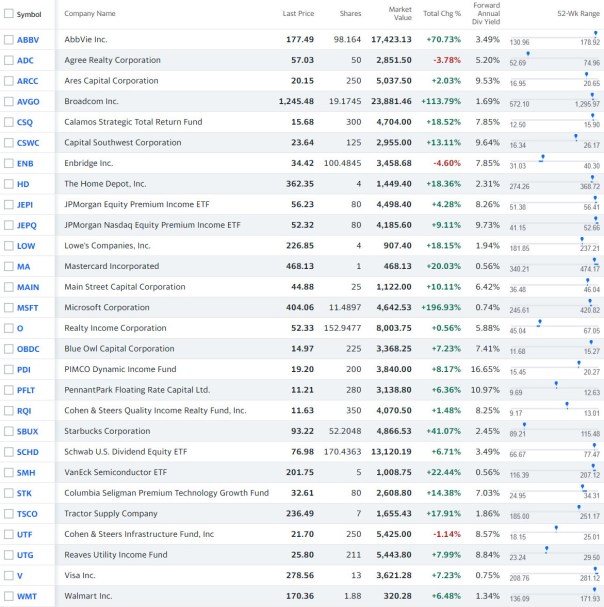Image resolution: width=604 pixels, height=607 pixels.
Task: Sort by Company Name column header
Action: click(x=90, y=14)
